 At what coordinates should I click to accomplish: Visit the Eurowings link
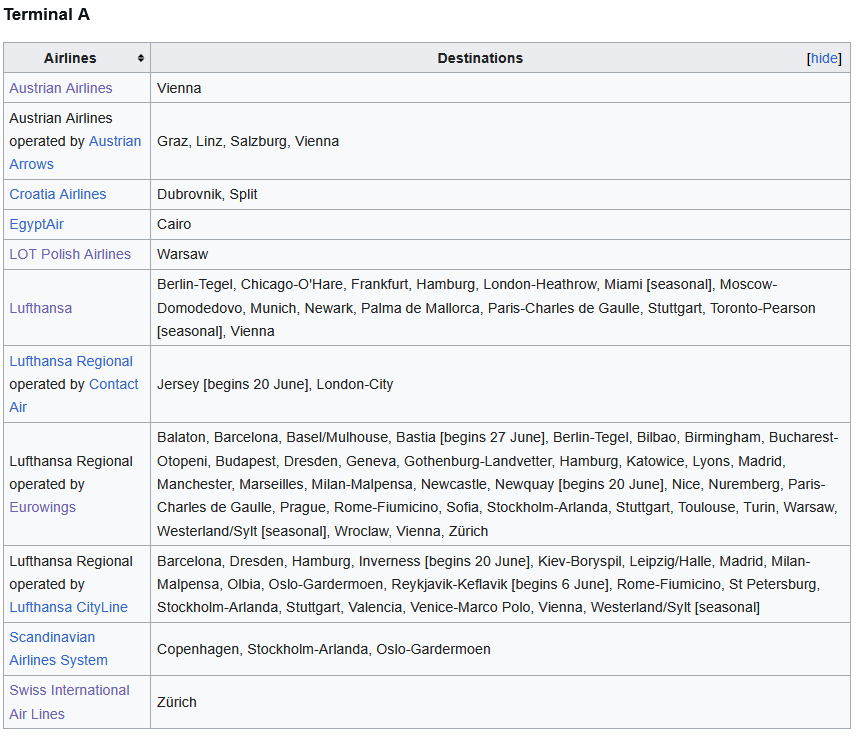click(x=42, y=507)
